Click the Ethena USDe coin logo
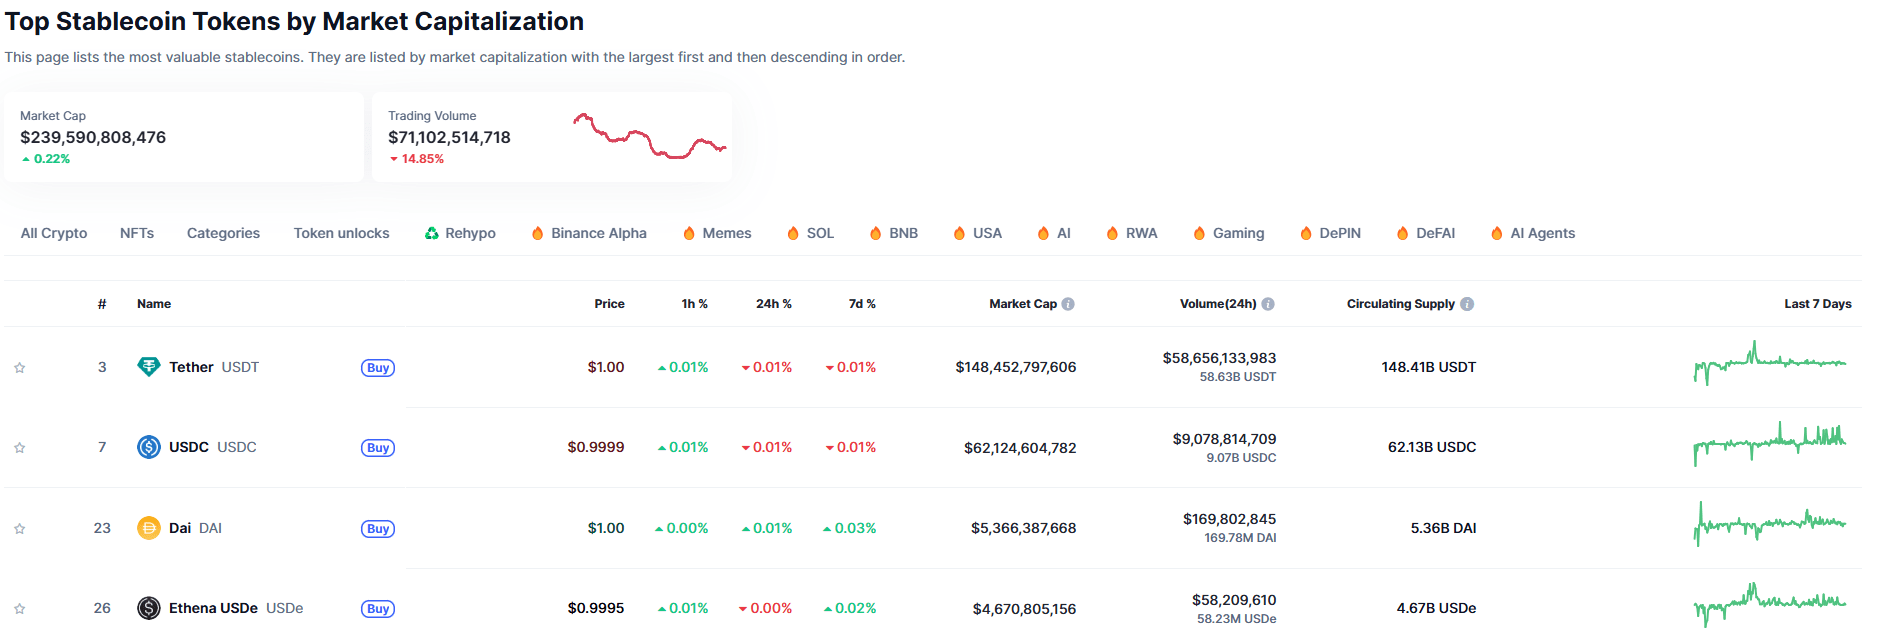 click(x=149, y=608)
